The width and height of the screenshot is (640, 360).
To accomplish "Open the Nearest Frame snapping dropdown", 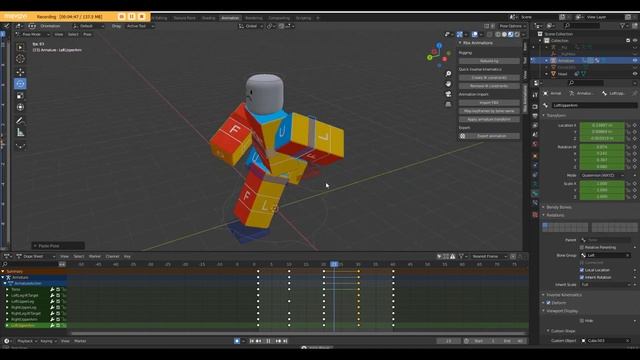I will point(488,256).
